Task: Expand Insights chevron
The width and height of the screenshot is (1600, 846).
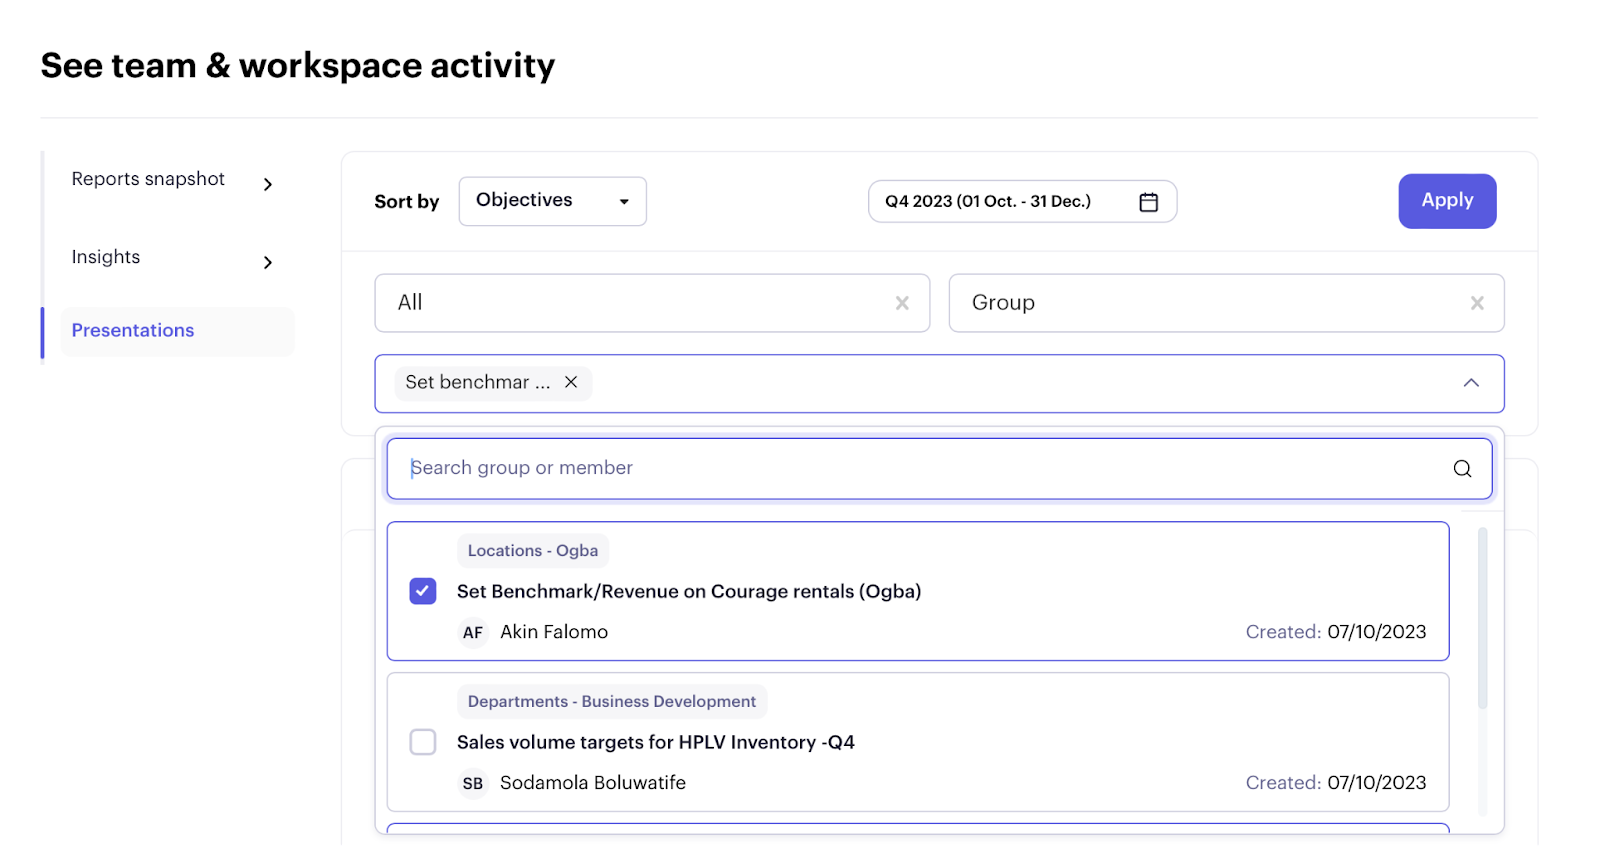Action: (x=268, y=262)
